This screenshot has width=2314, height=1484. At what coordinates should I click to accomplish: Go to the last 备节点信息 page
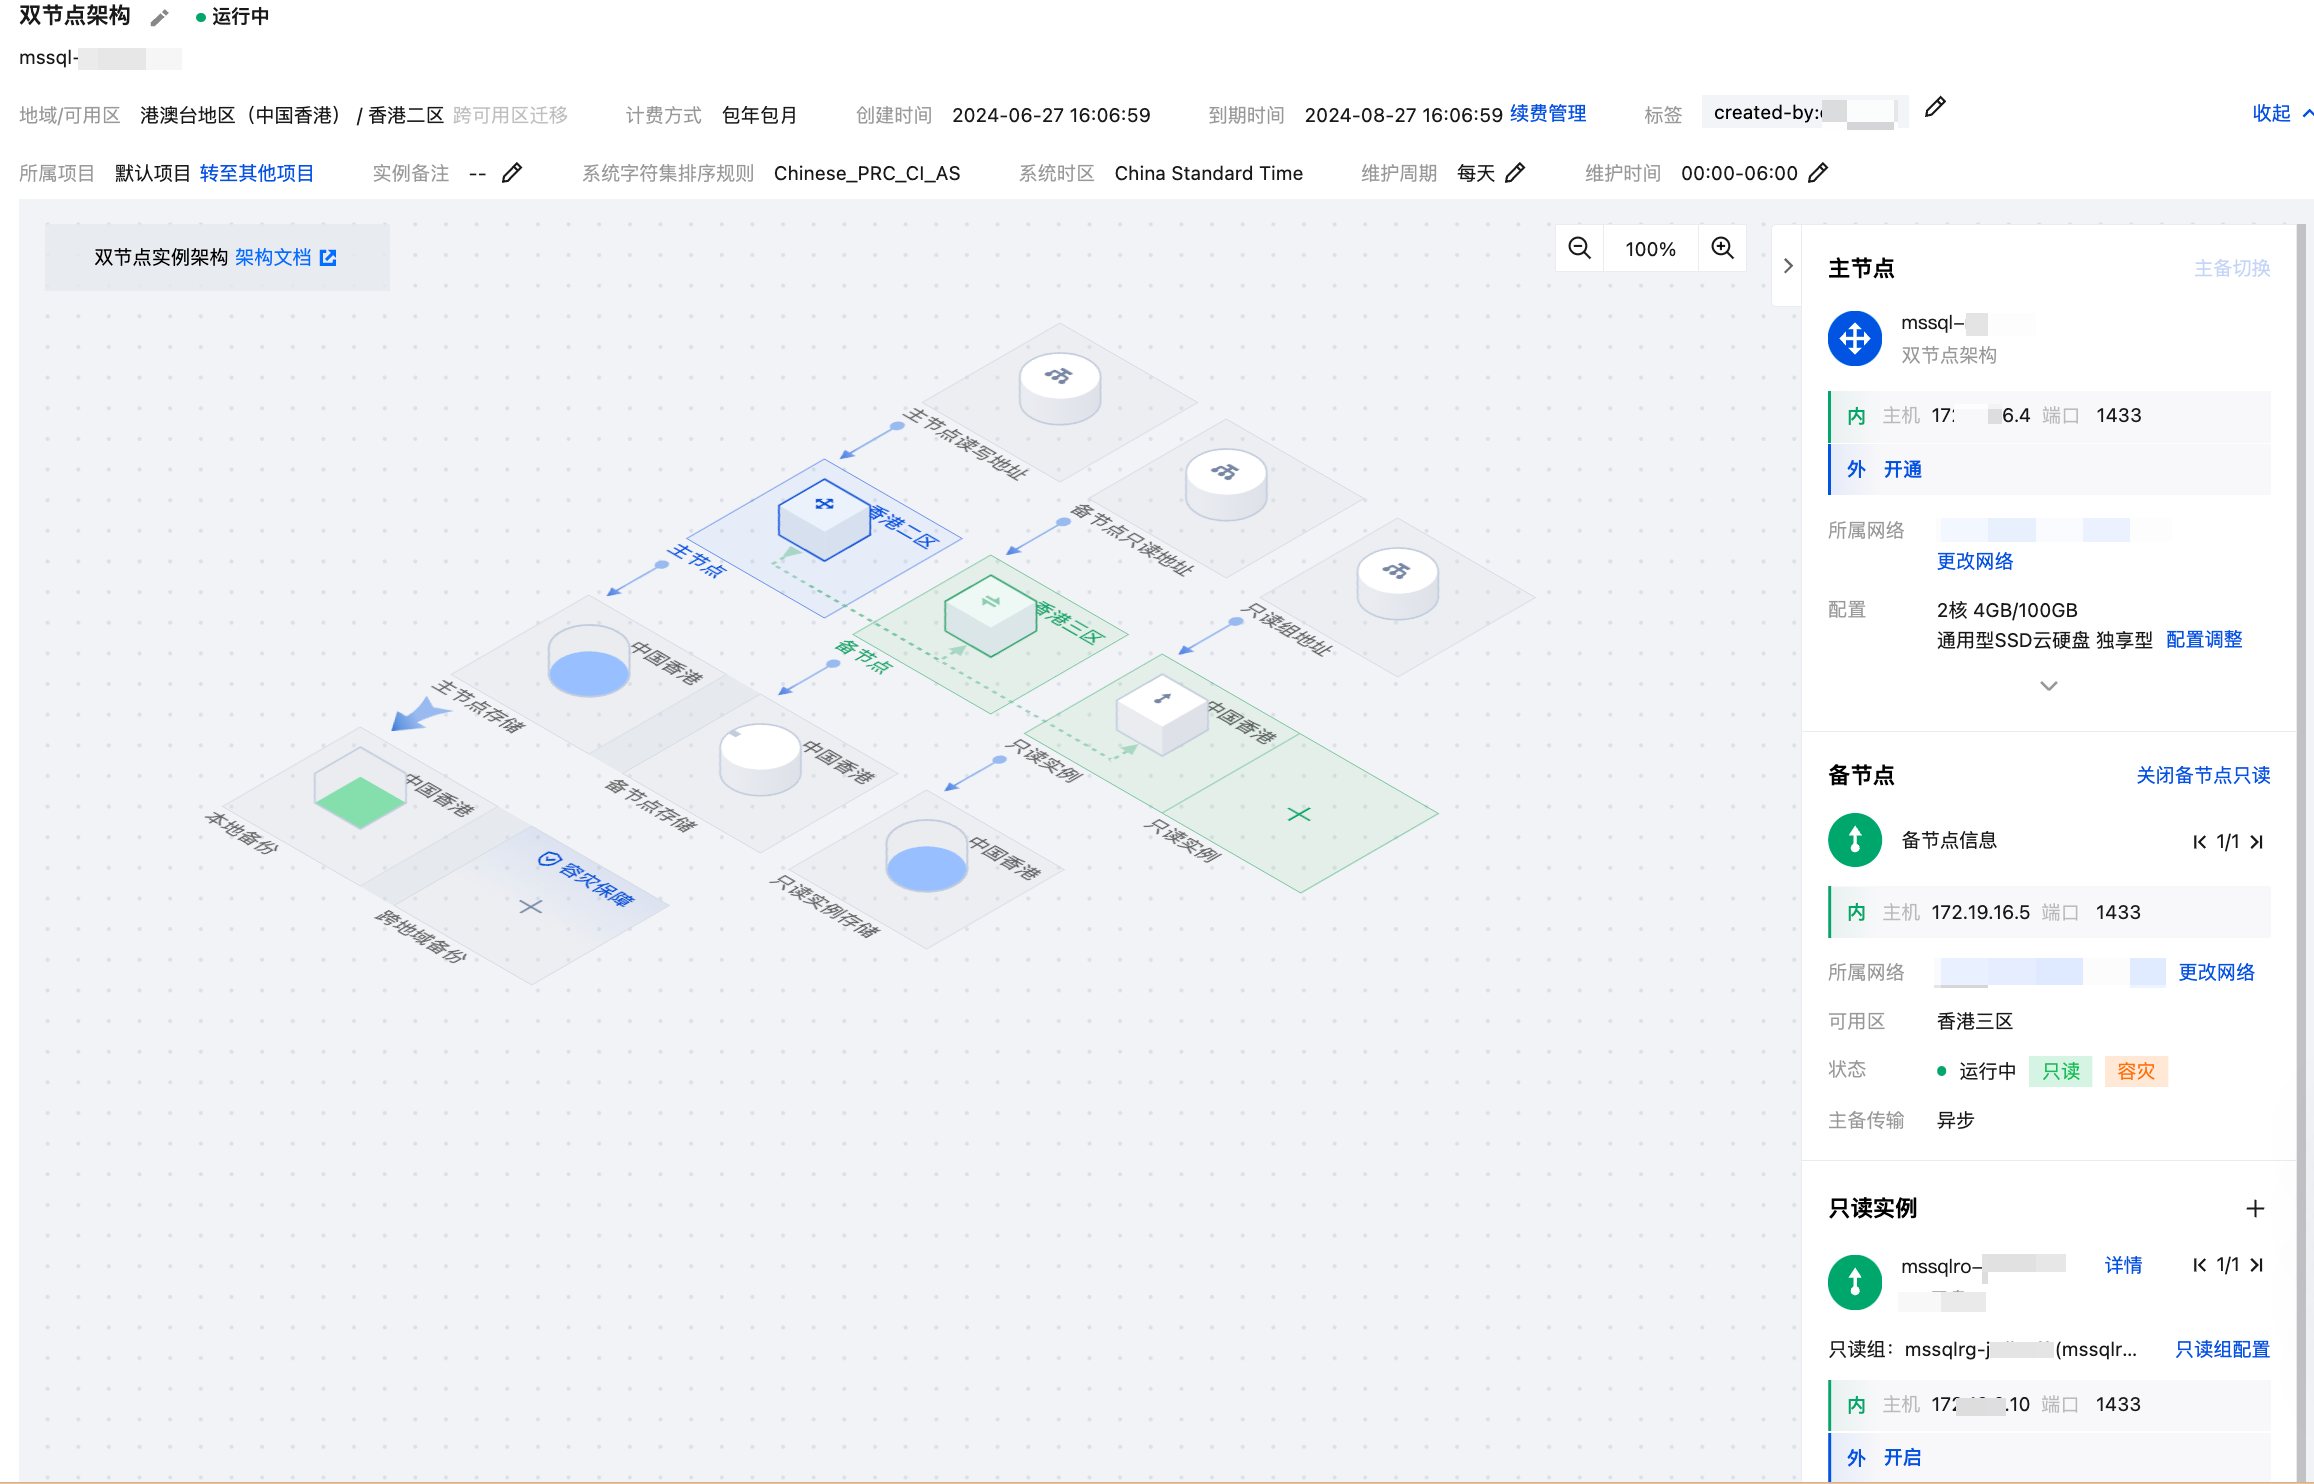click(2257, 842)
